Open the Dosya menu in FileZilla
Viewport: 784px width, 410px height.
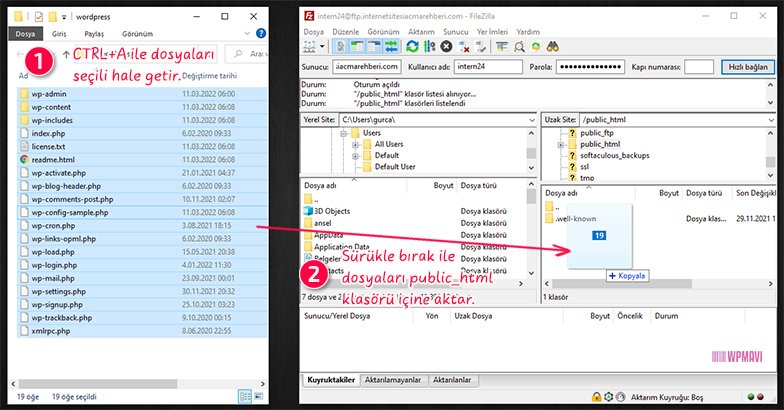click(314, 32)
